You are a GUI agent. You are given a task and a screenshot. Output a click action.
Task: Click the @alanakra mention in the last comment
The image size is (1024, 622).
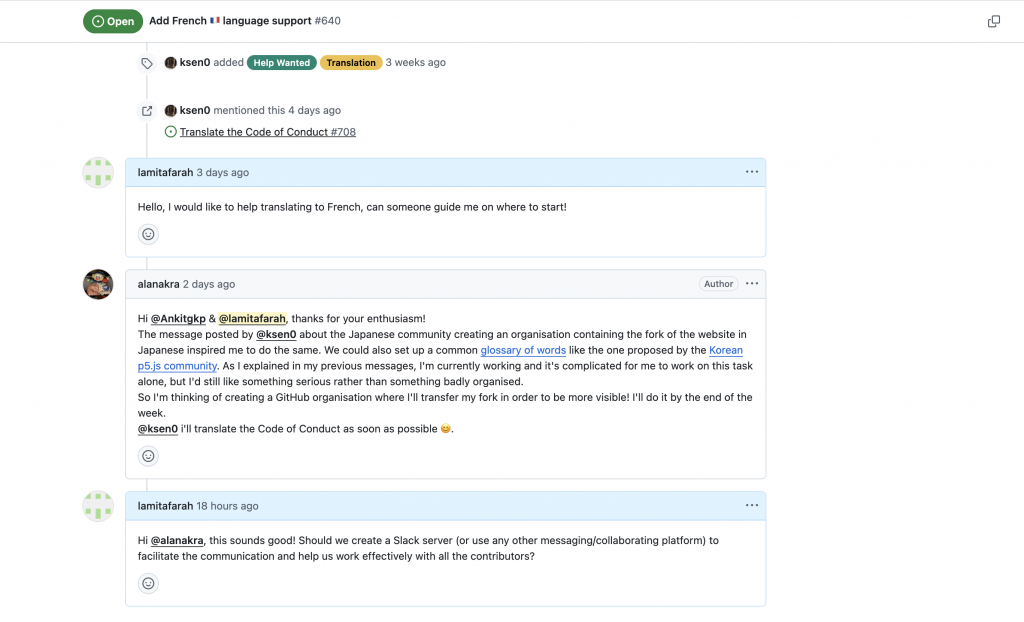(x=177, y=541)
